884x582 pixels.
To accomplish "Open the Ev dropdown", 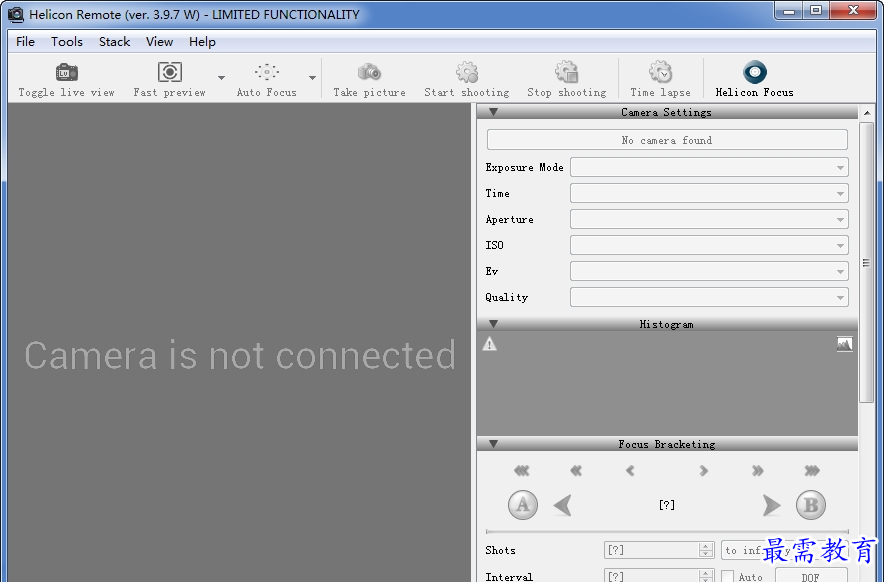I will pos(709,271).
